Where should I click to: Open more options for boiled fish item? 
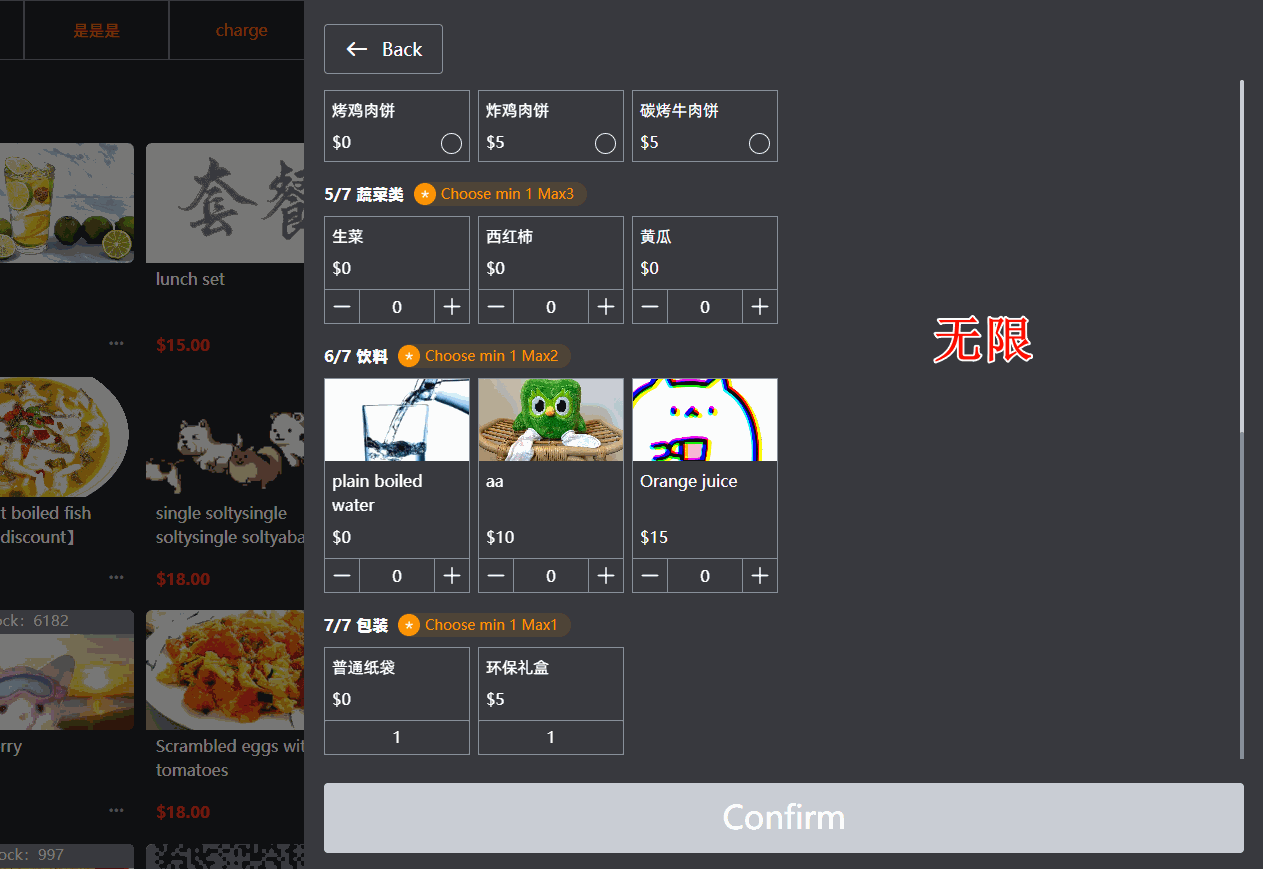(117, 577)
